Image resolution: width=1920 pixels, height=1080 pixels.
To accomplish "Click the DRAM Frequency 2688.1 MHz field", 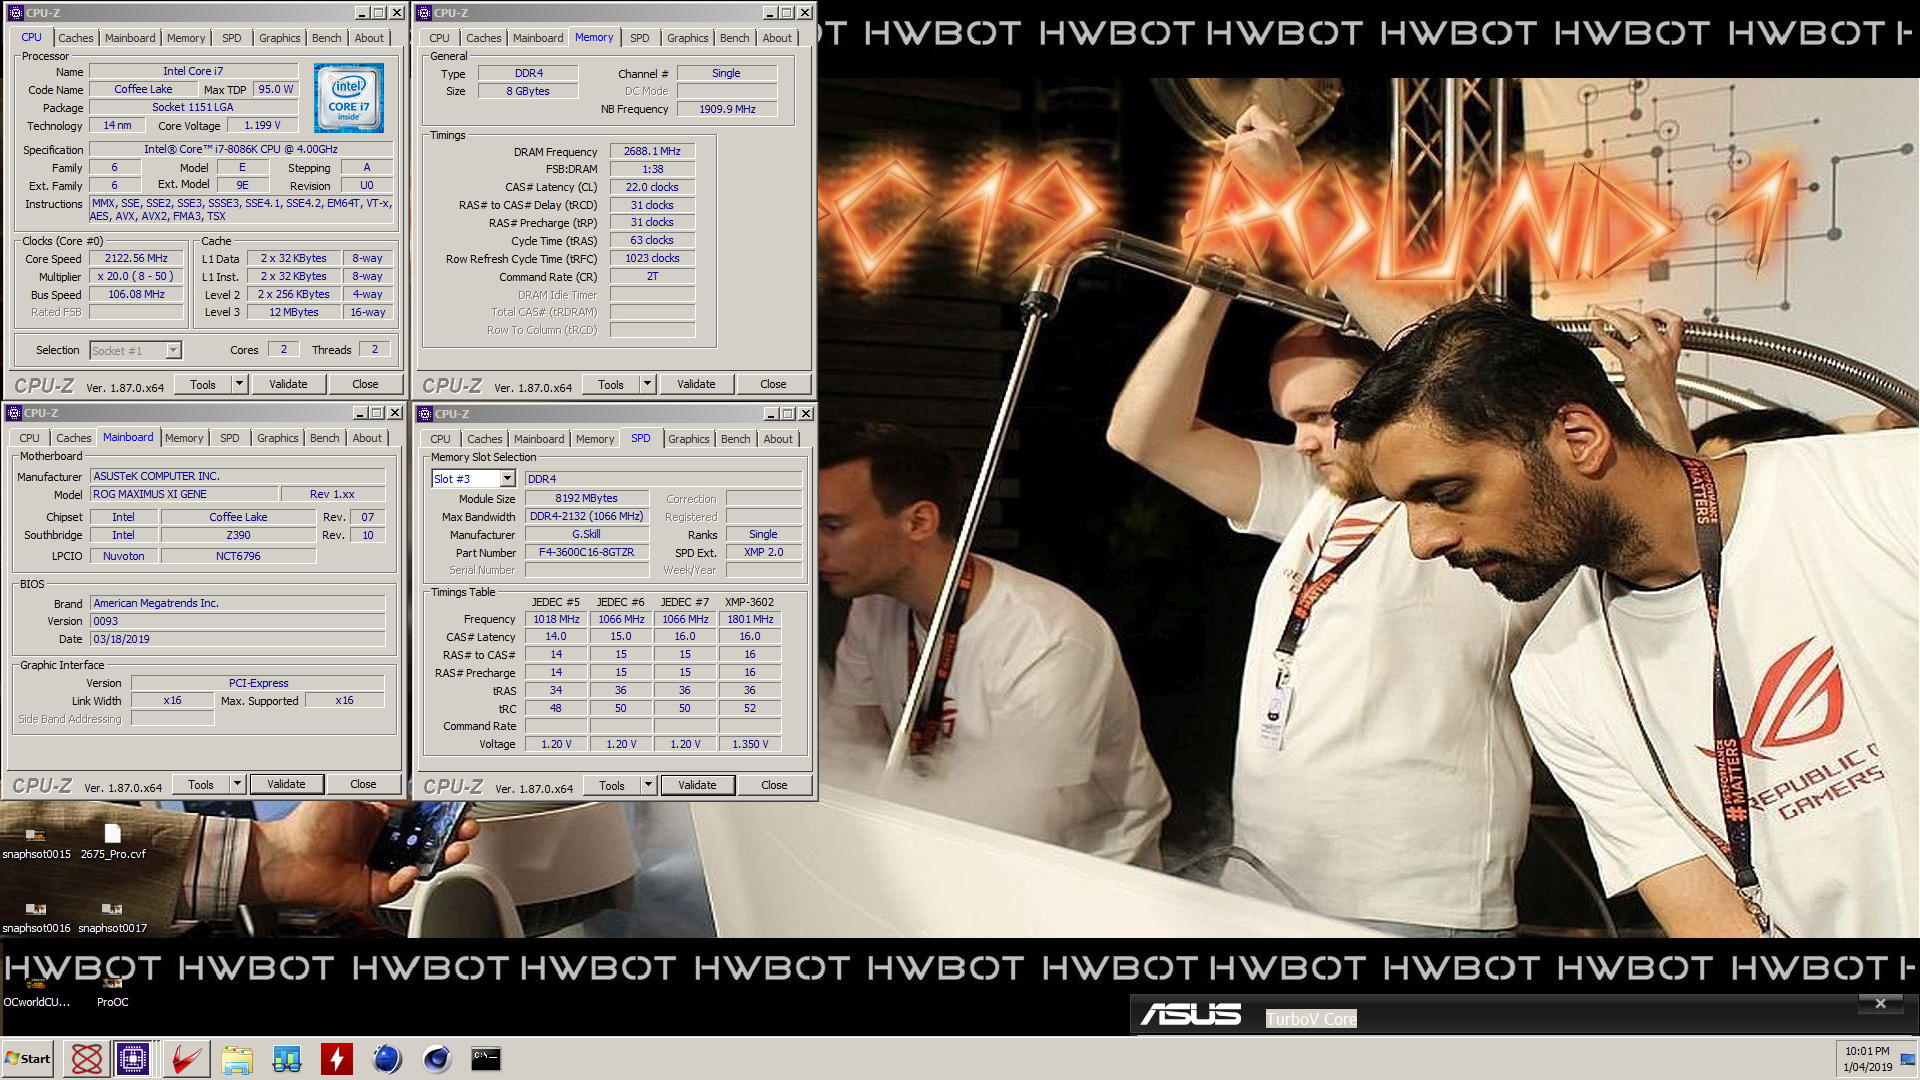I will pos(652,151).
